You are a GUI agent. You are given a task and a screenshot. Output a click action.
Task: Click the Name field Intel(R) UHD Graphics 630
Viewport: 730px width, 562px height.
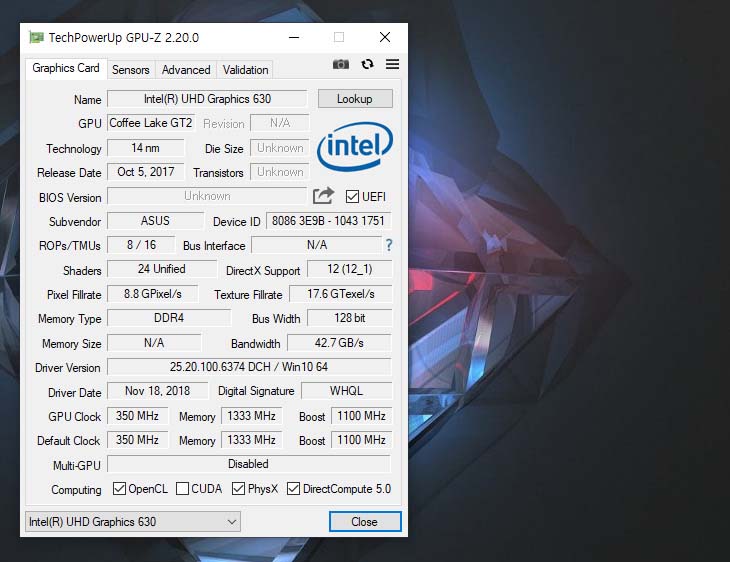pos(207,99)
